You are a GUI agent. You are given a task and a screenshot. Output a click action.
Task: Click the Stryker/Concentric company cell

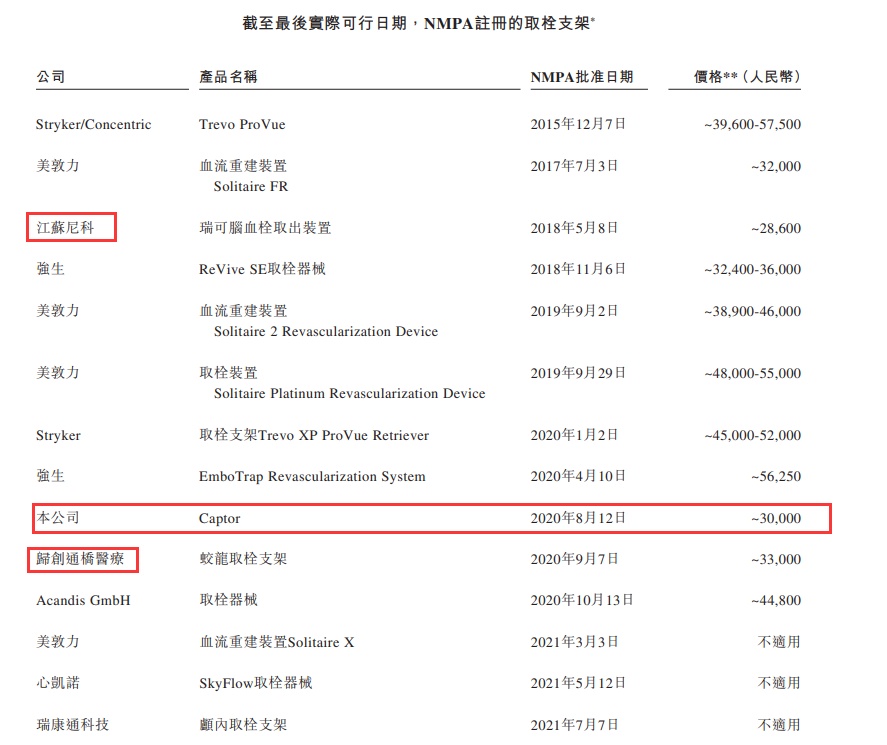pos(93,124)
